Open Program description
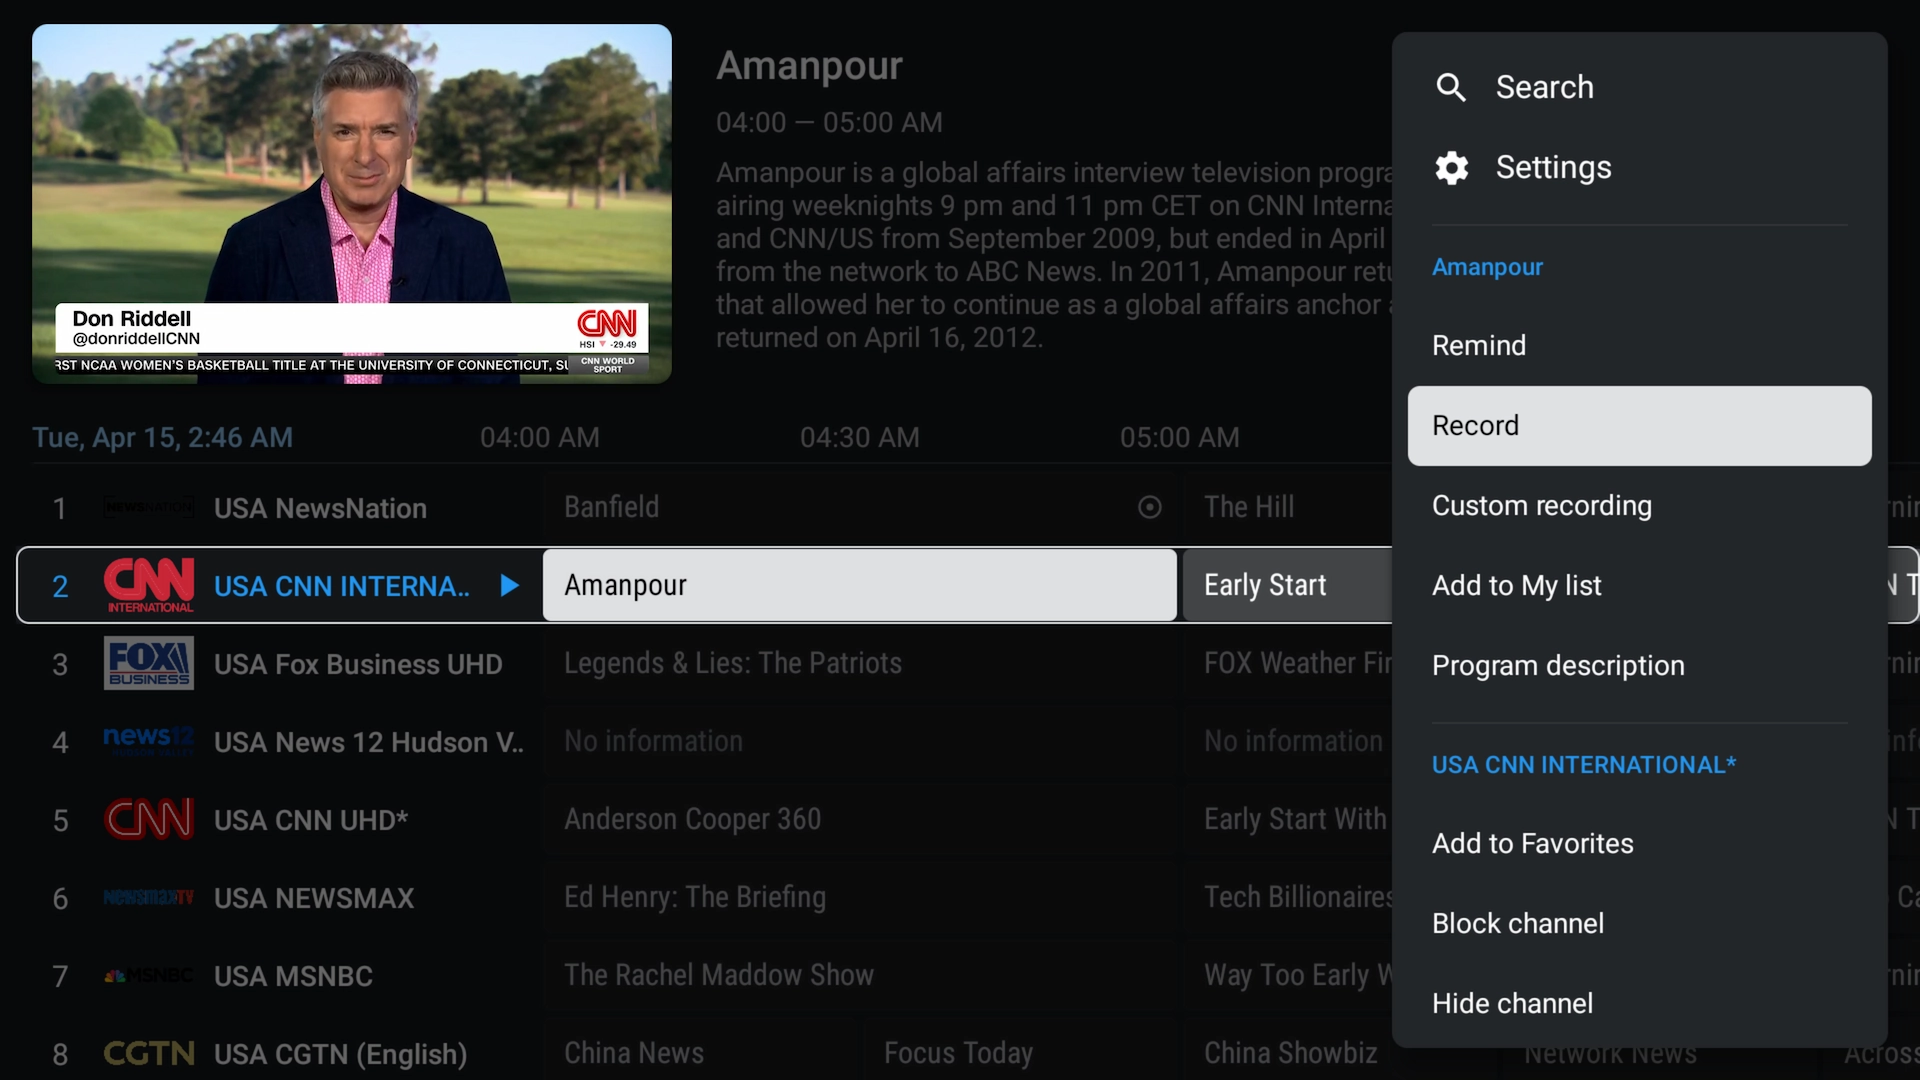Viewport: 1920px width, 1080px height. pyautogui.click(x=1640, y=666)
